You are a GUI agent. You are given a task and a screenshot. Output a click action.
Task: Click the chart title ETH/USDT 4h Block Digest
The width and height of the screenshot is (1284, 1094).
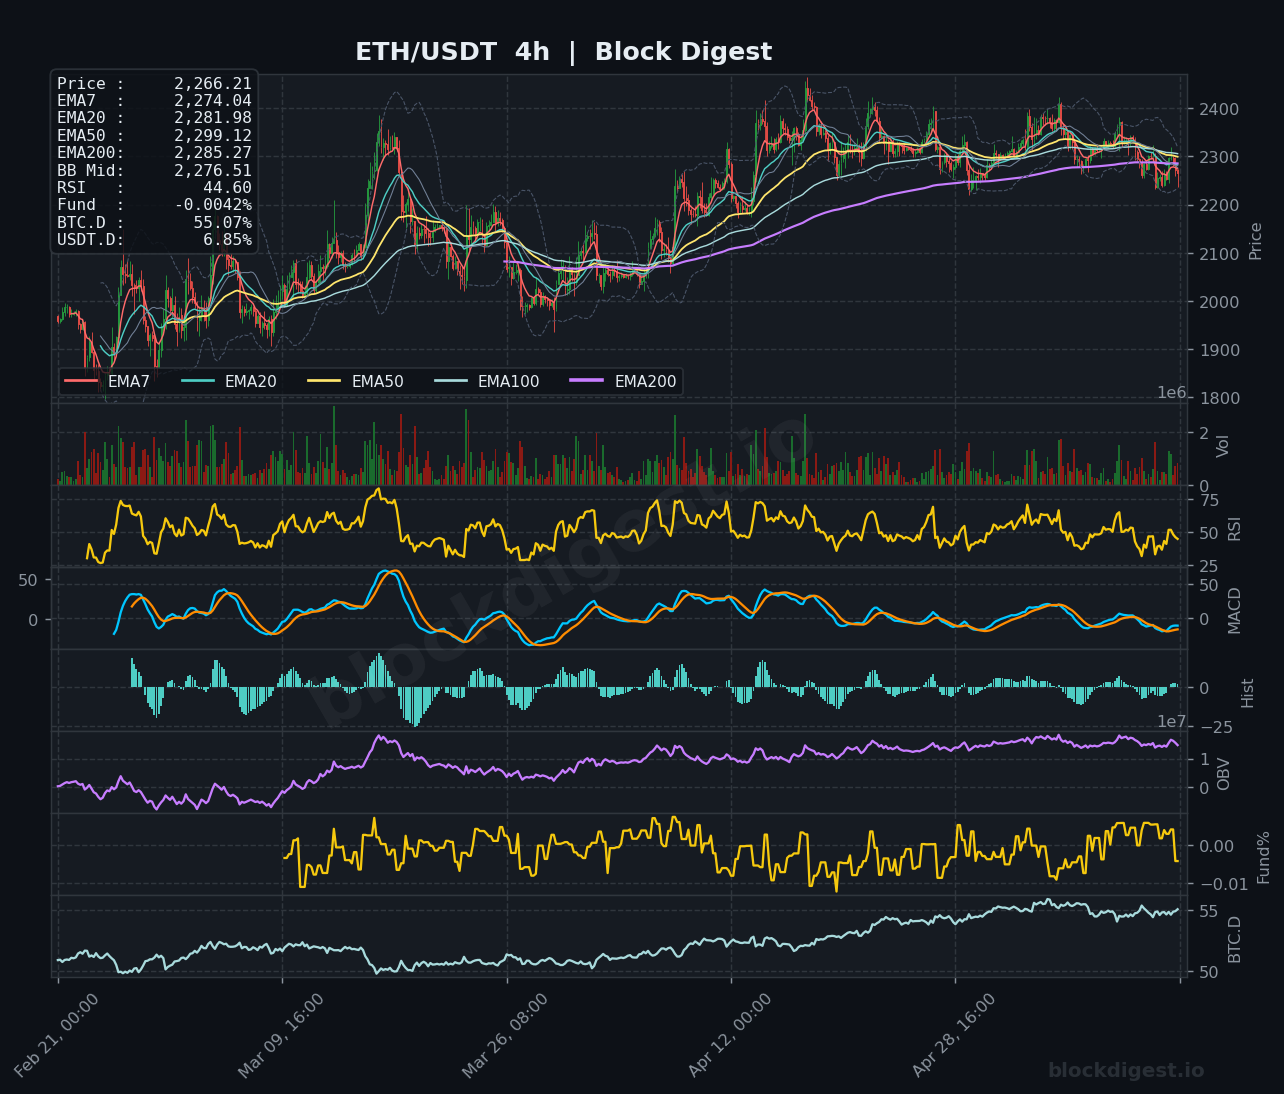click(x=564, y=52)
